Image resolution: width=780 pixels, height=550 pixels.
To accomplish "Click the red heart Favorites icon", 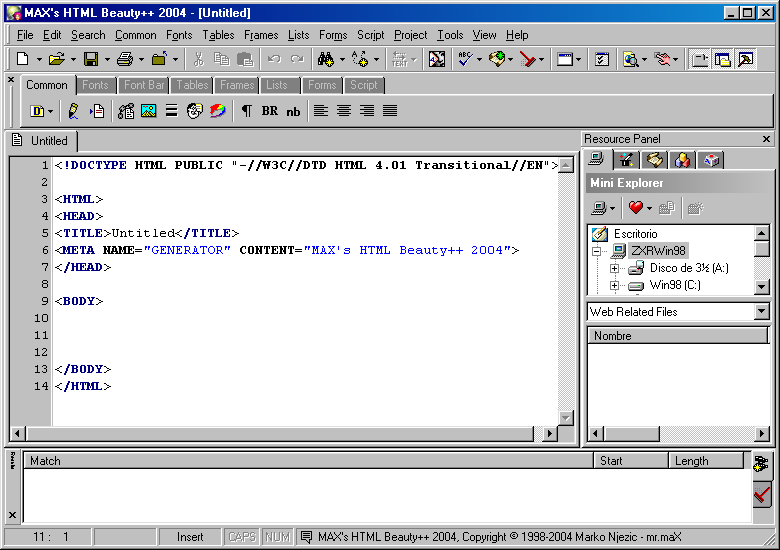I will point(636,207).
